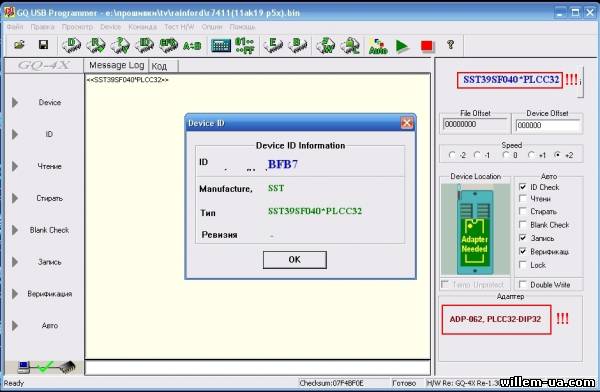Click the Checksum:07F4BF0E status bar entry
This screenshot has width=600, height=392.
[331, 383]
